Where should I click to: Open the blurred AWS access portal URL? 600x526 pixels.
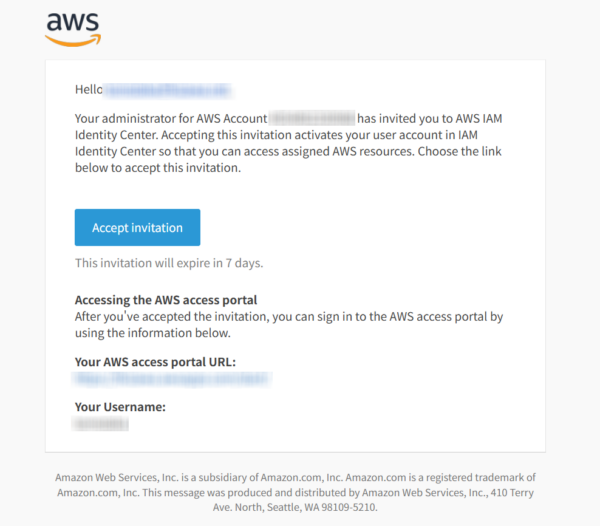172,379
